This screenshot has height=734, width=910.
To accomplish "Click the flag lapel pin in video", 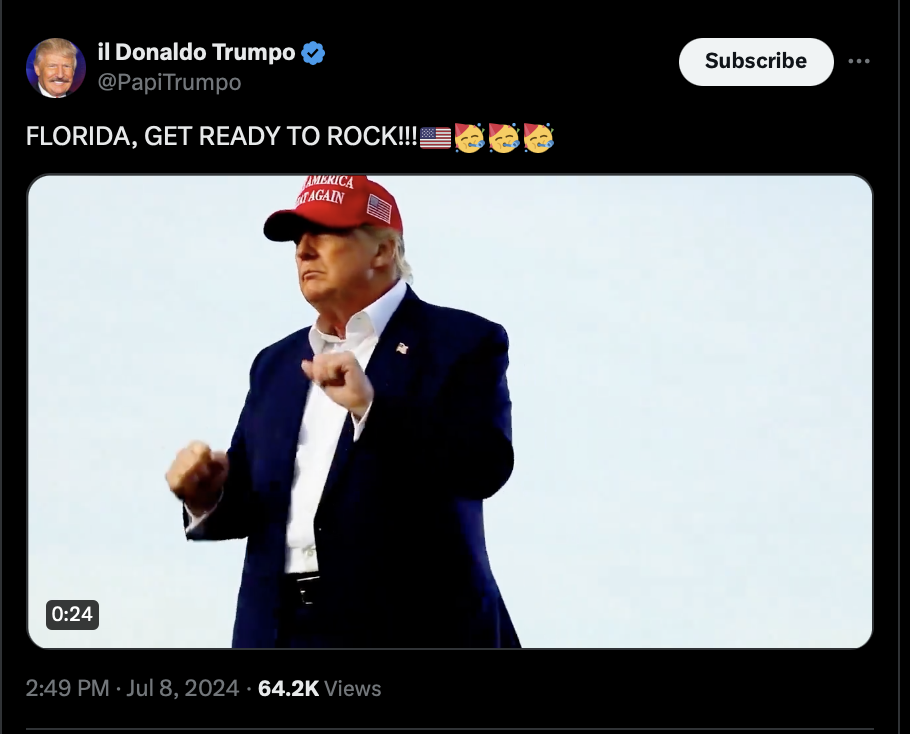I will coord(402,348).
